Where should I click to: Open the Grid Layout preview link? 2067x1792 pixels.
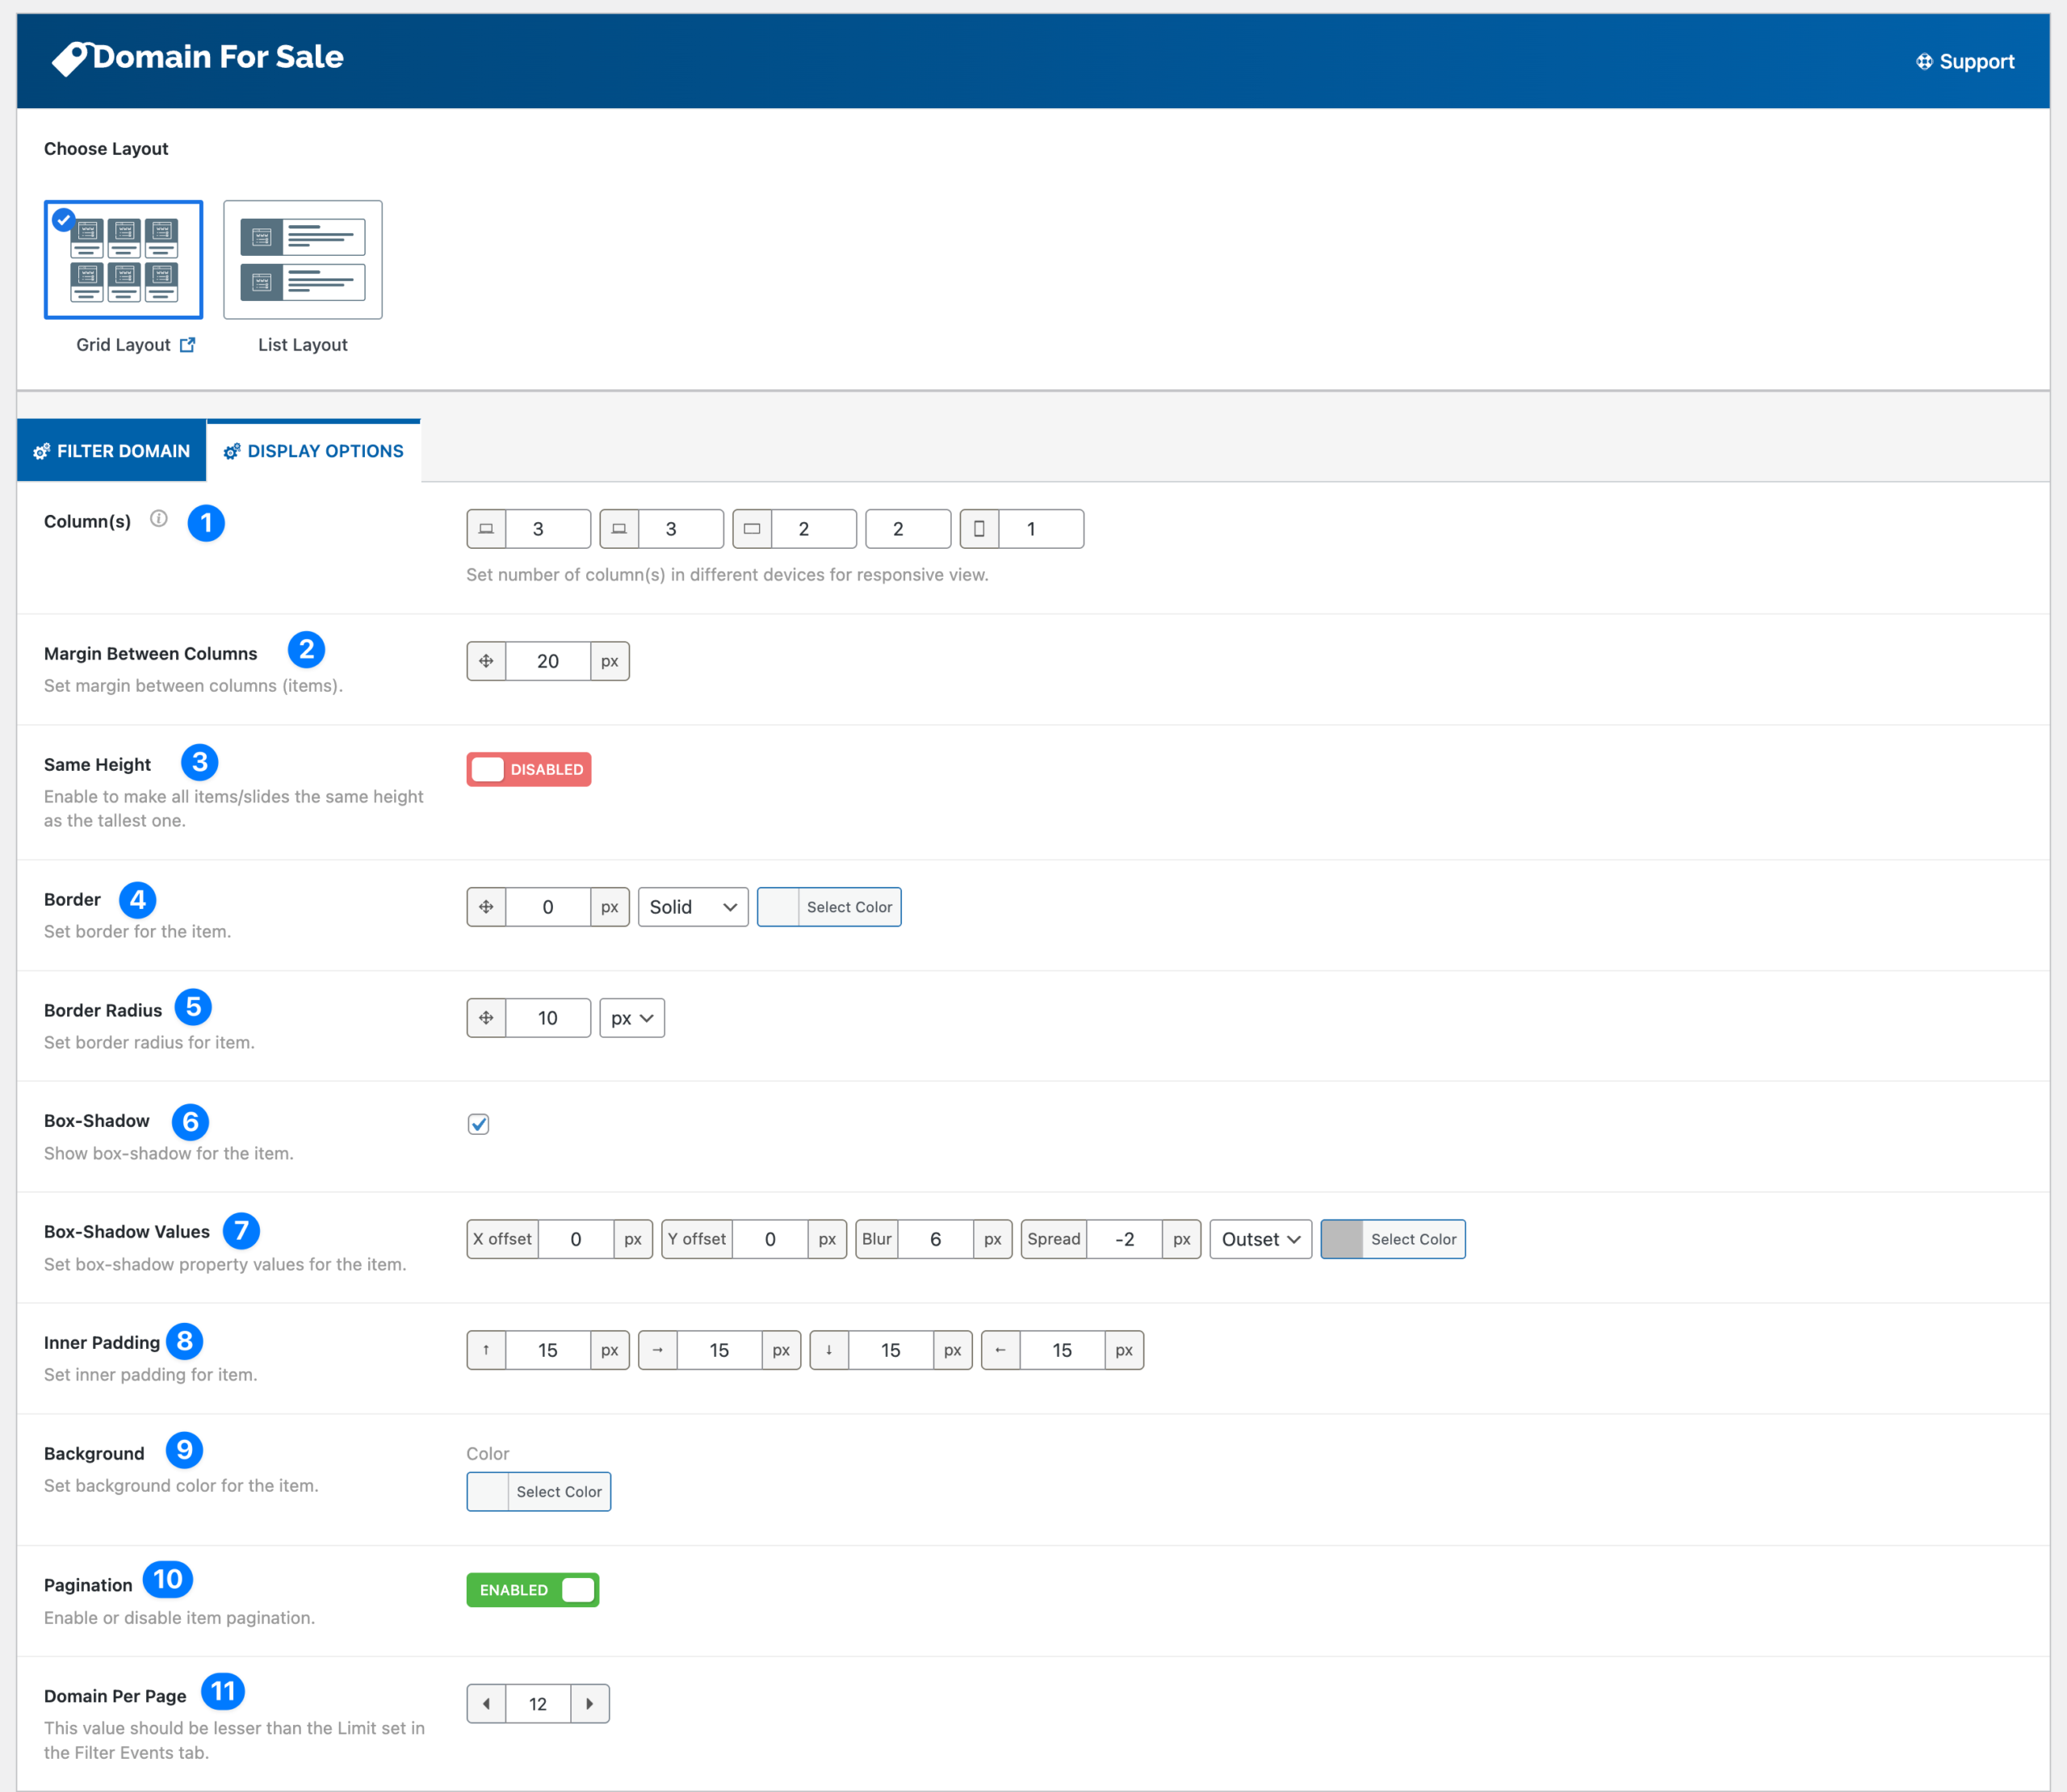[188, 344]
